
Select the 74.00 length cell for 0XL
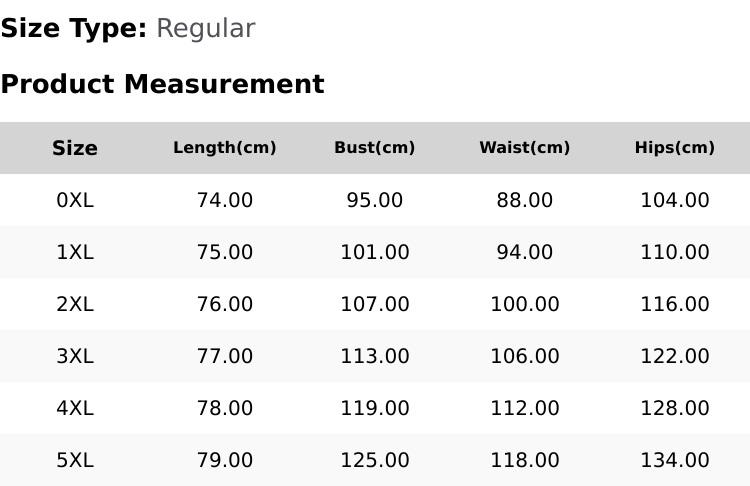click(x=225, y=200)
